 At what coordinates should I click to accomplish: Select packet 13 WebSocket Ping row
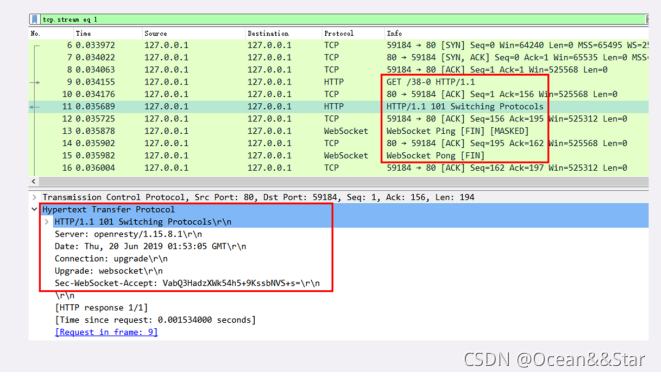339,131
